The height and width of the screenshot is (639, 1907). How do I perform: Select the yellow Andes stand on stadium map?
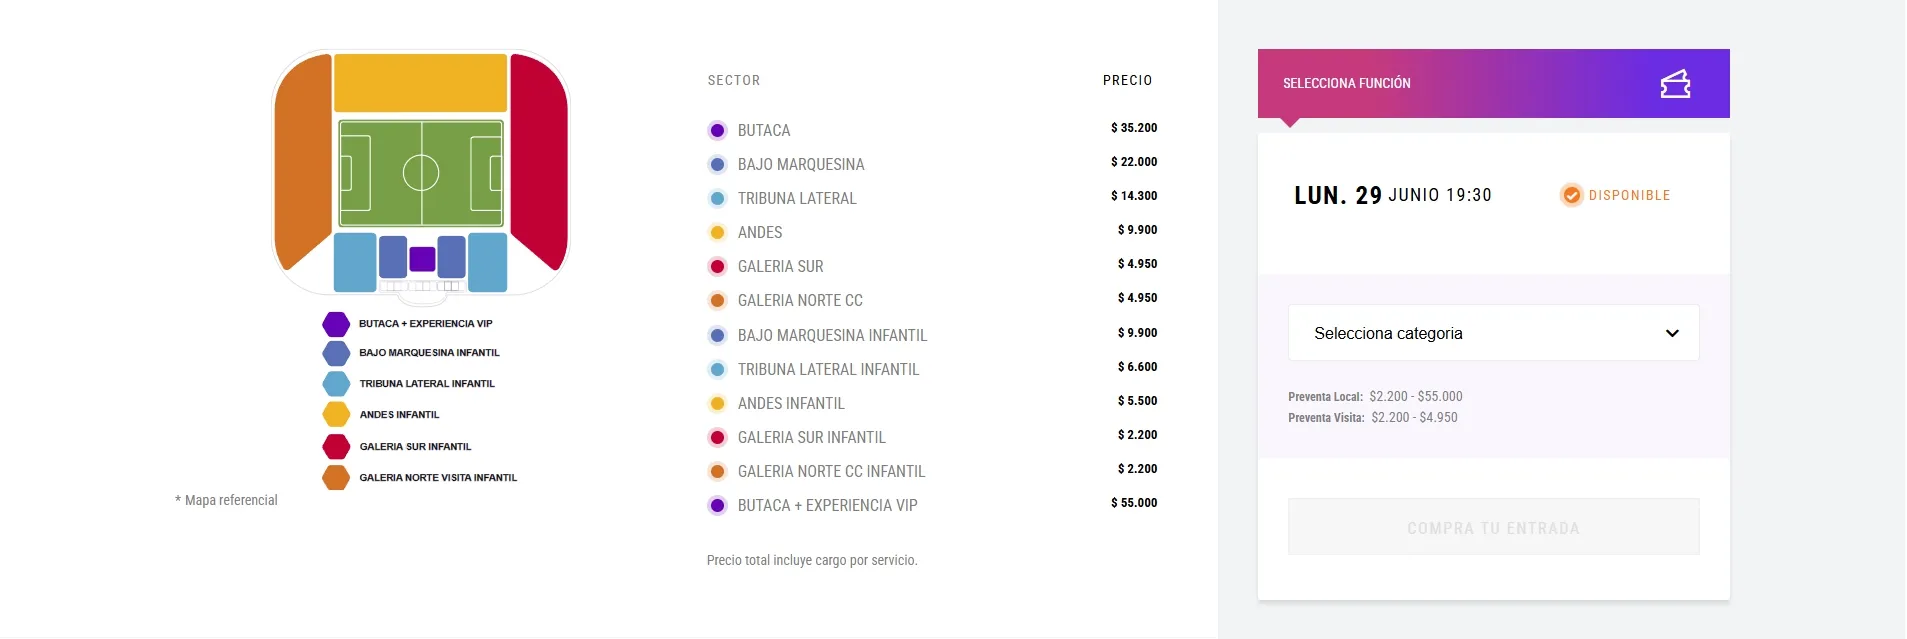pos(420,82)
